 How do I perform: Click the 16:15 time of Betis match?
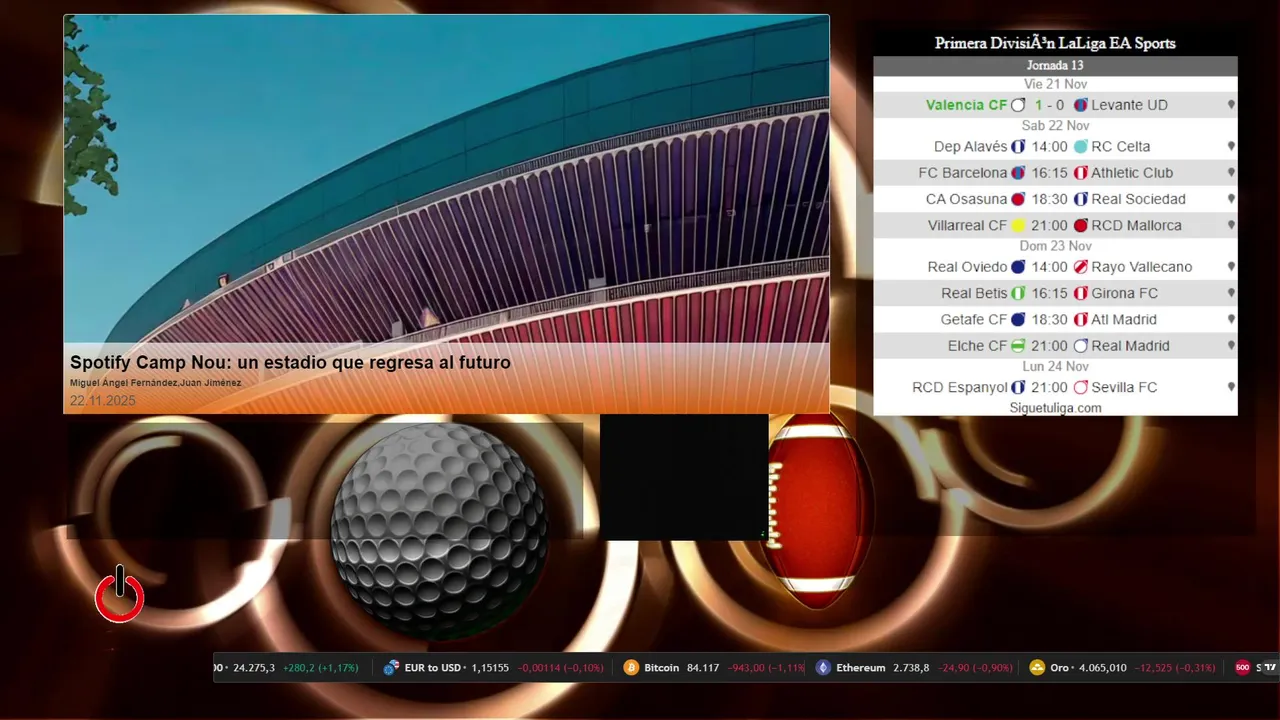pos(1049,293)
